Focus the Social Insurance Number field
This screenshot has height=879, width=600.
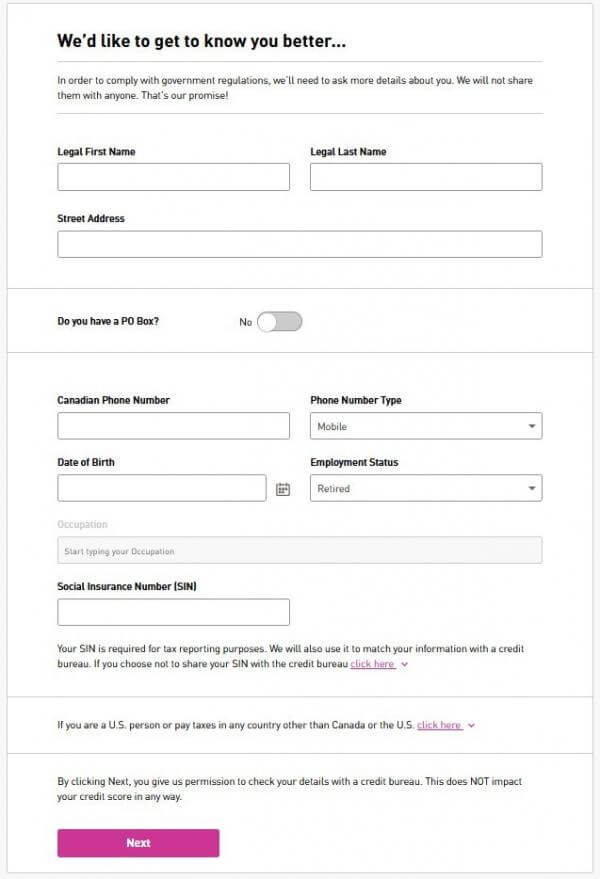(173, 613)
